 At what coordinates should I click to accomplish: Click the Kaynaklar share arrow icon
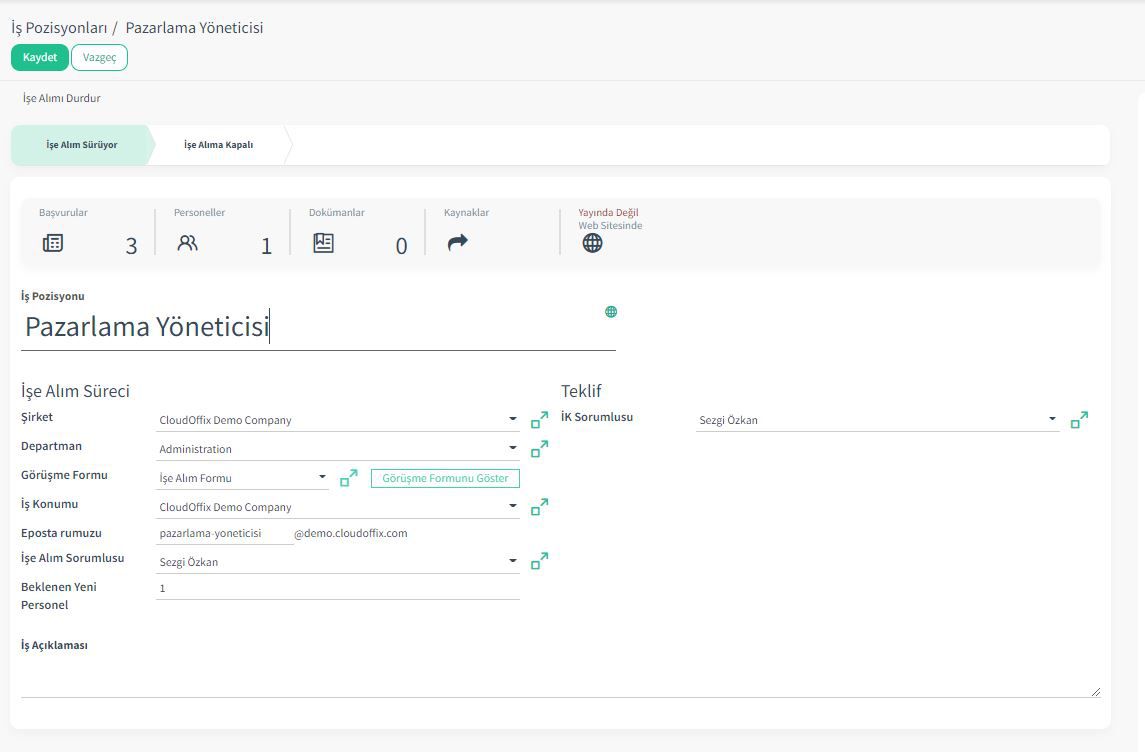pyautogui.click(x=458, y=242)
